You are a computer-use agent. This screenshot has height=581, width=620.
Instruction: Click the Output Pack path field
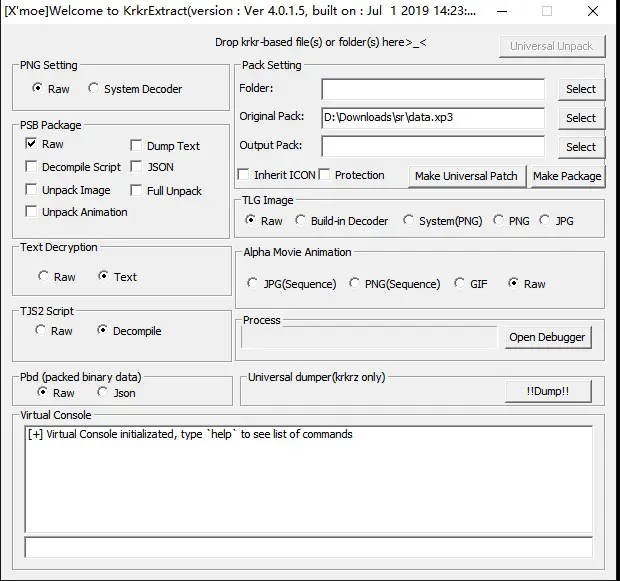tap(433, 147)
